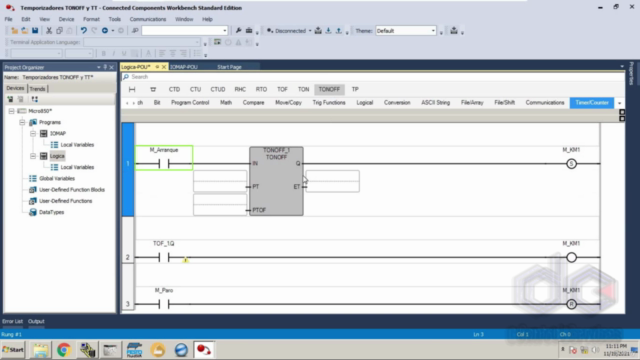Open the toolbar search combo box dropdown
This screenshot has height=360, width=640.
(224, 31)
